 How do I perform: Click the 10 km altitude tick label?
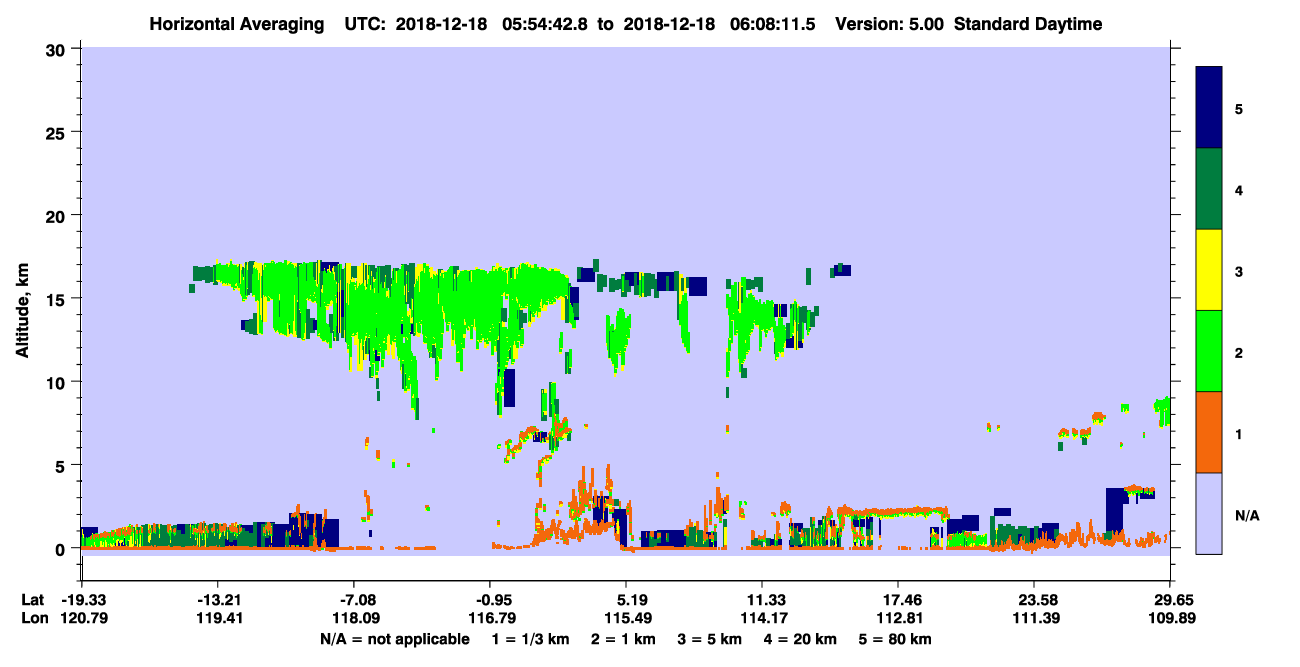pos(57,382)
